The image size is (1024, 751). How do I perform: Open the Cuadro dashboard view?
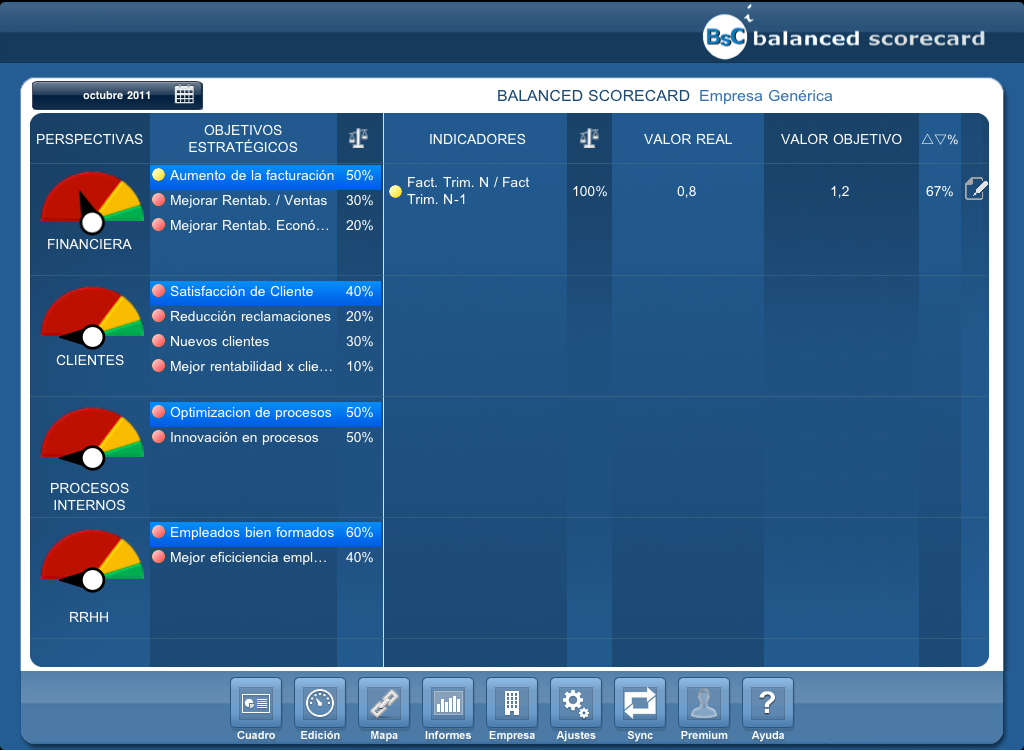(x=256, y=704)
